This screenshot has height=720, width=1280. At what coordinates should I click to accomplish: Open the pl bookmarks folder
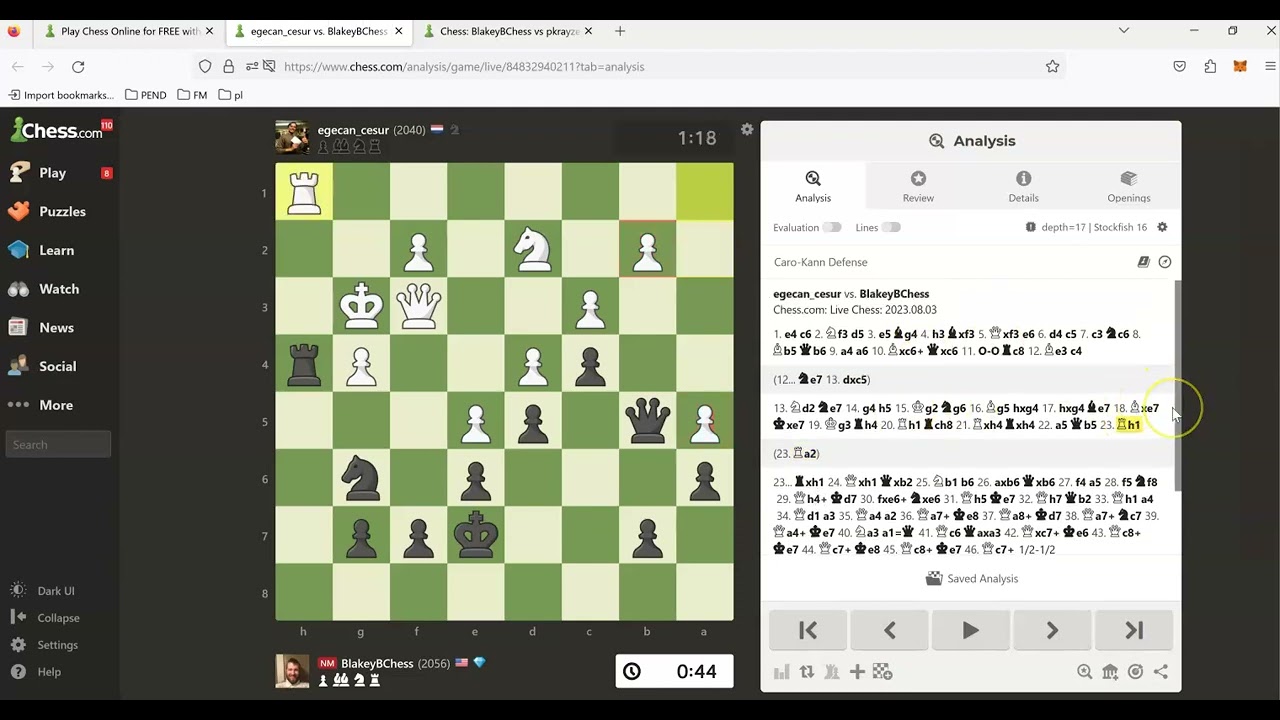pyautogui.click(x=230, y=95)
